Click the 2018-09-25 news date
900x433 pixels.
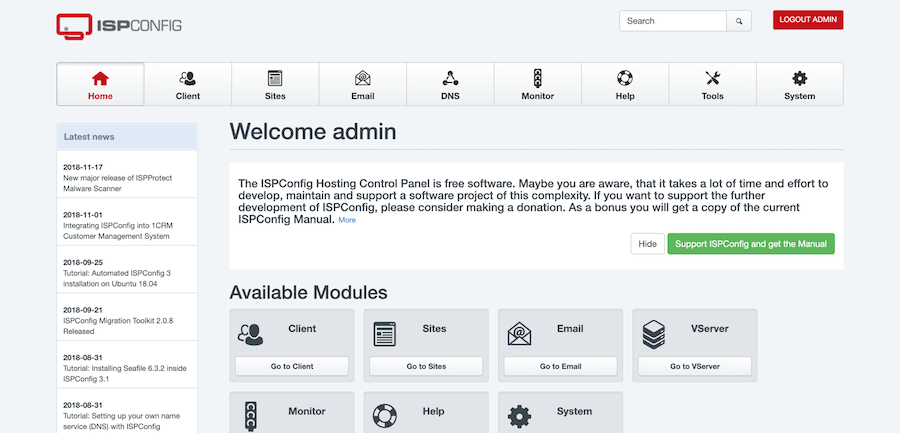[83, 262]
